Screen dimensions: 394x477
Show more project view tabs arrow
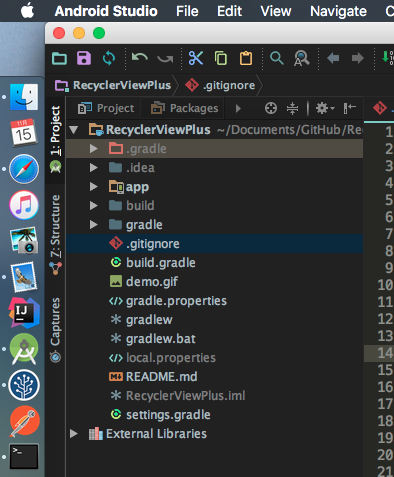238,108
